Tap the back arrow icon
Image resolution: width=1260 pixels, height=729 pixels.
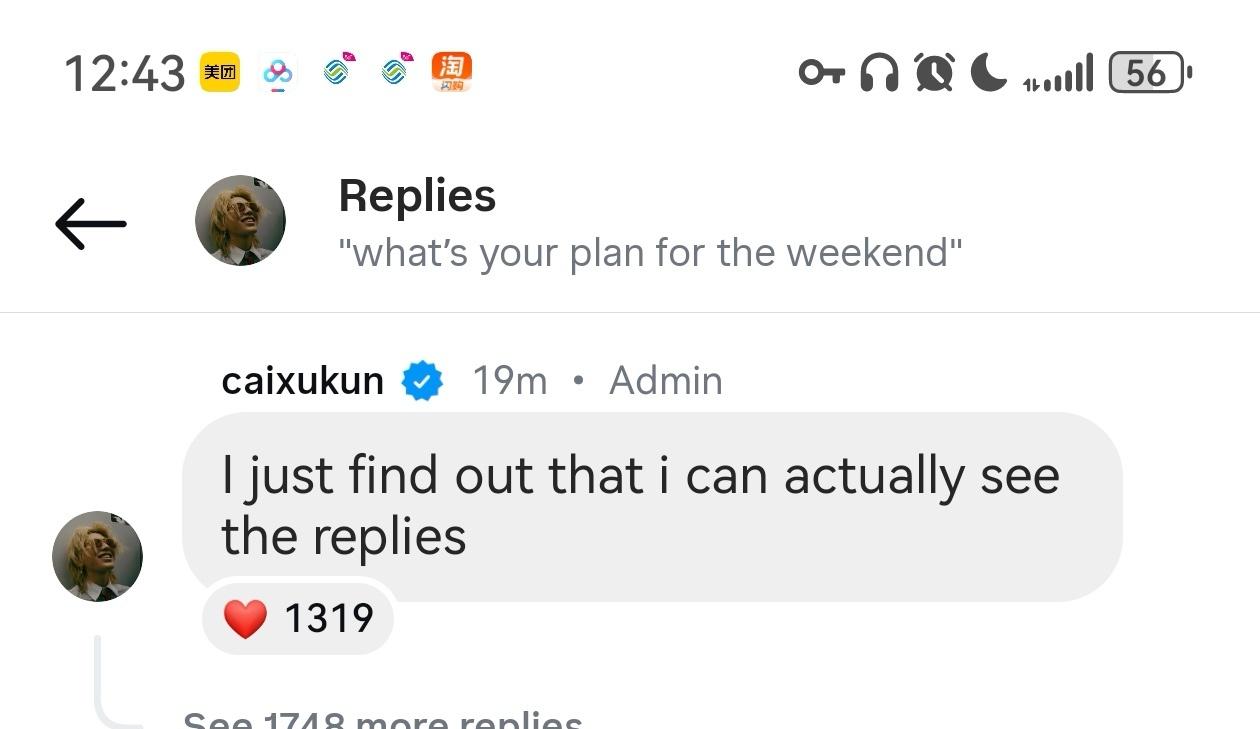tap(91, 223)
